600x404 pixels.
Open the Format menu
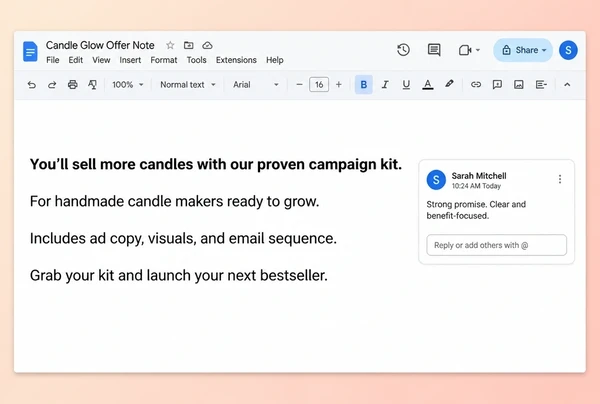[164, 60]
